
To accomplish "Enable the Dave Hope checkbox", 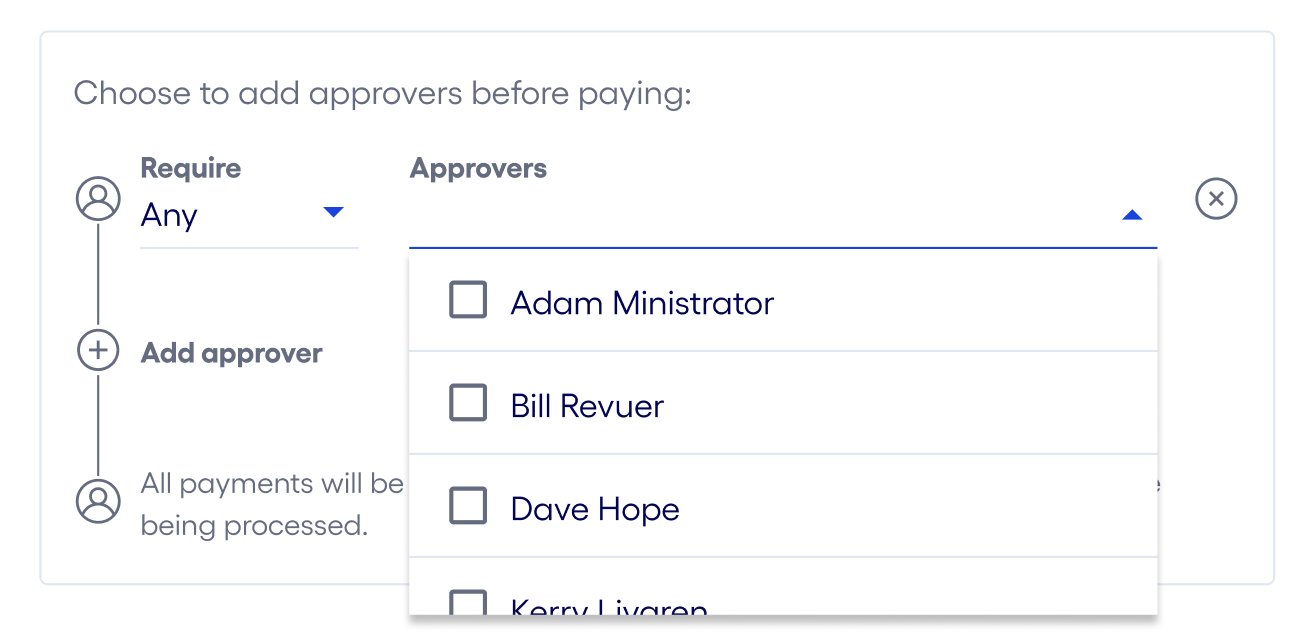I will 467,505.
